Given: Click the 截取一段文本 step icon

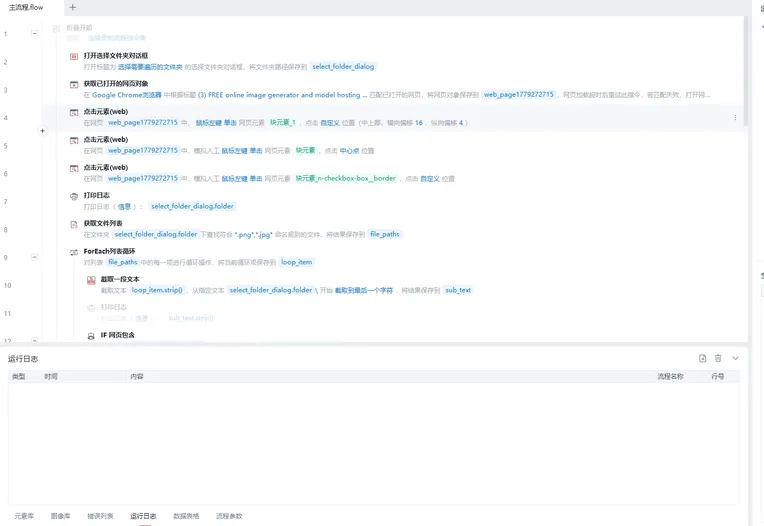Looking at the screenshot, I should coord(91,280).
